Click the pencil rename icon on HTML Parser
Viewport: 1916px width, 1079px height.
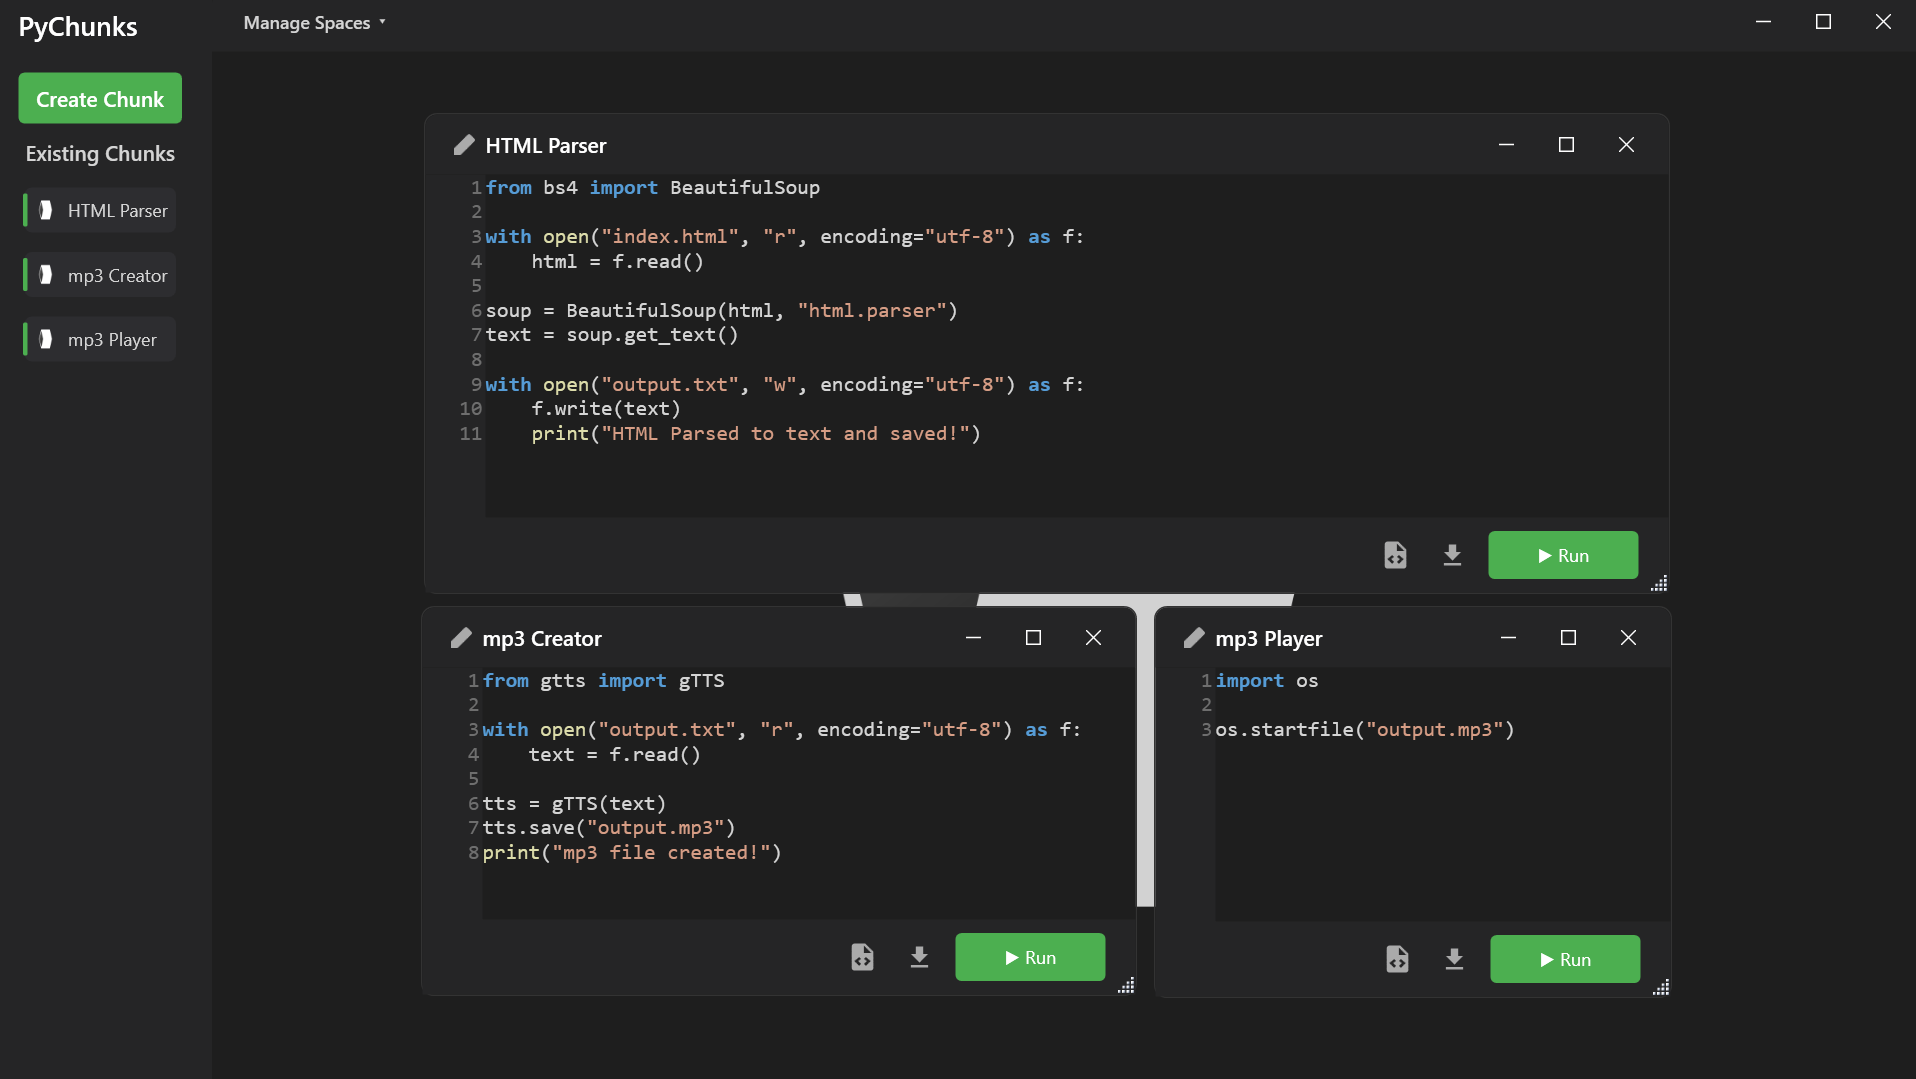464,145
